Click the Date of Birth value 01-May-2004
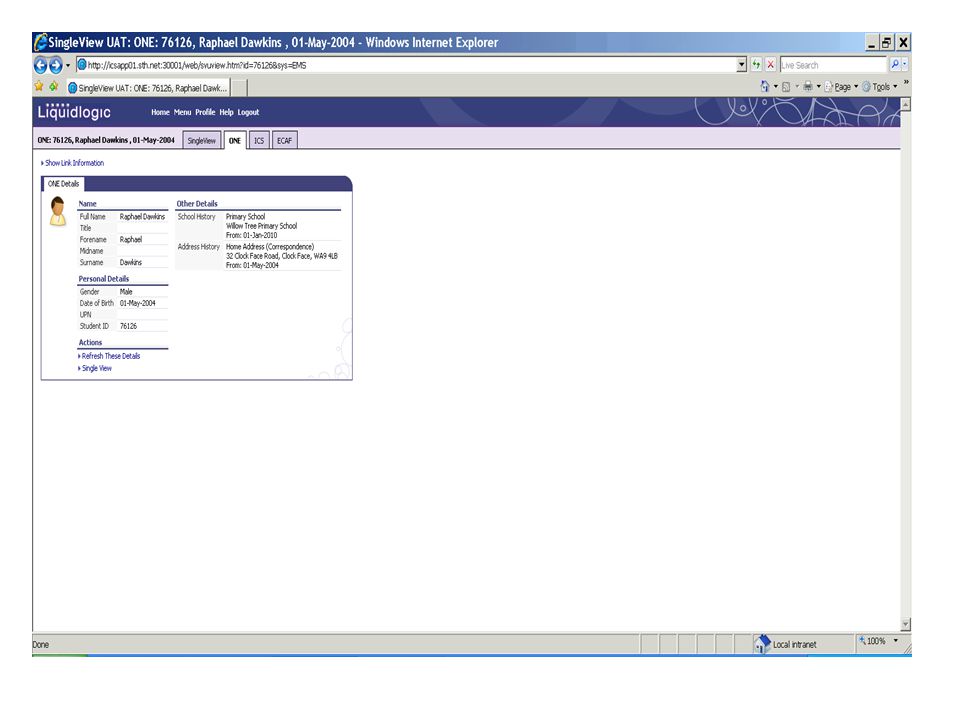The width and height of the screenshot is (960, 720). [137, 303]
